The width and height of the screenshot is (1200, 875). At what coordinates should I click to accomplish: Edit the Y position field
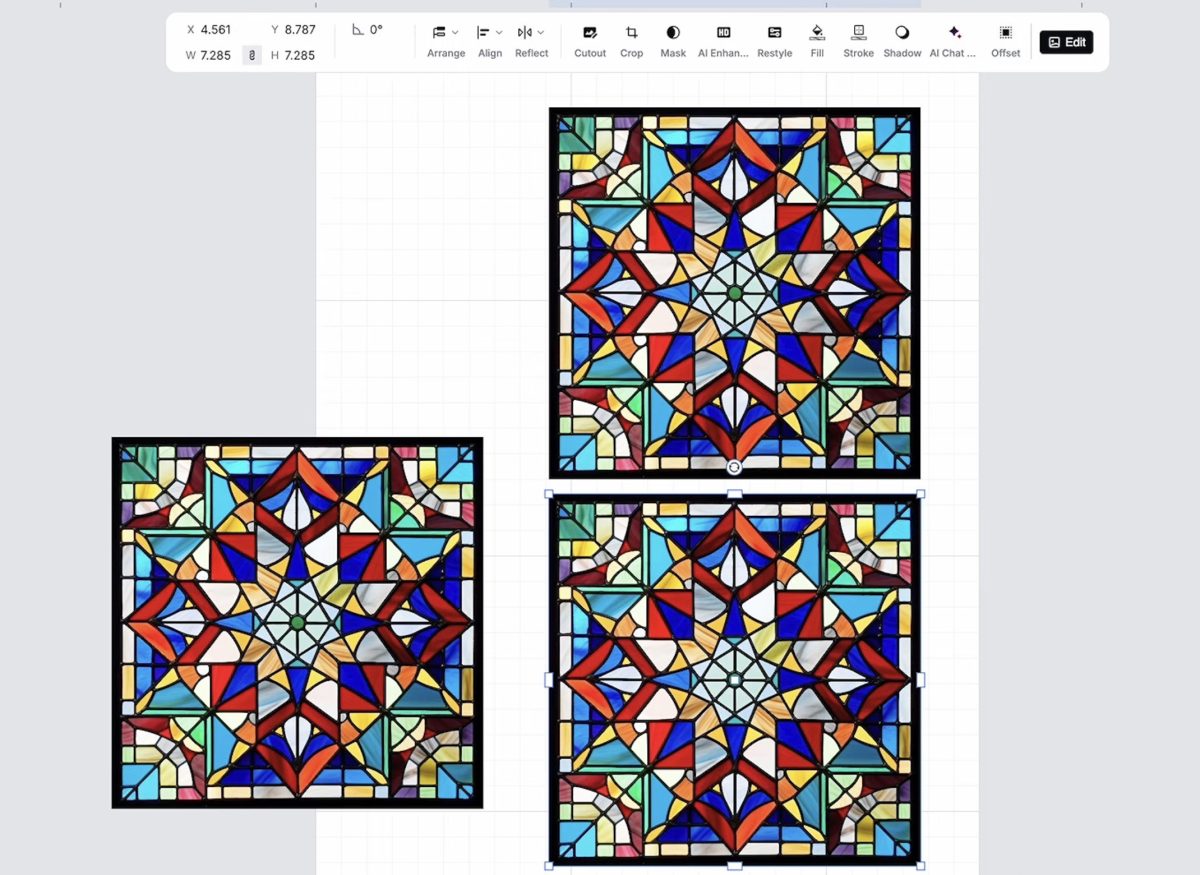(x=293, y=30)
